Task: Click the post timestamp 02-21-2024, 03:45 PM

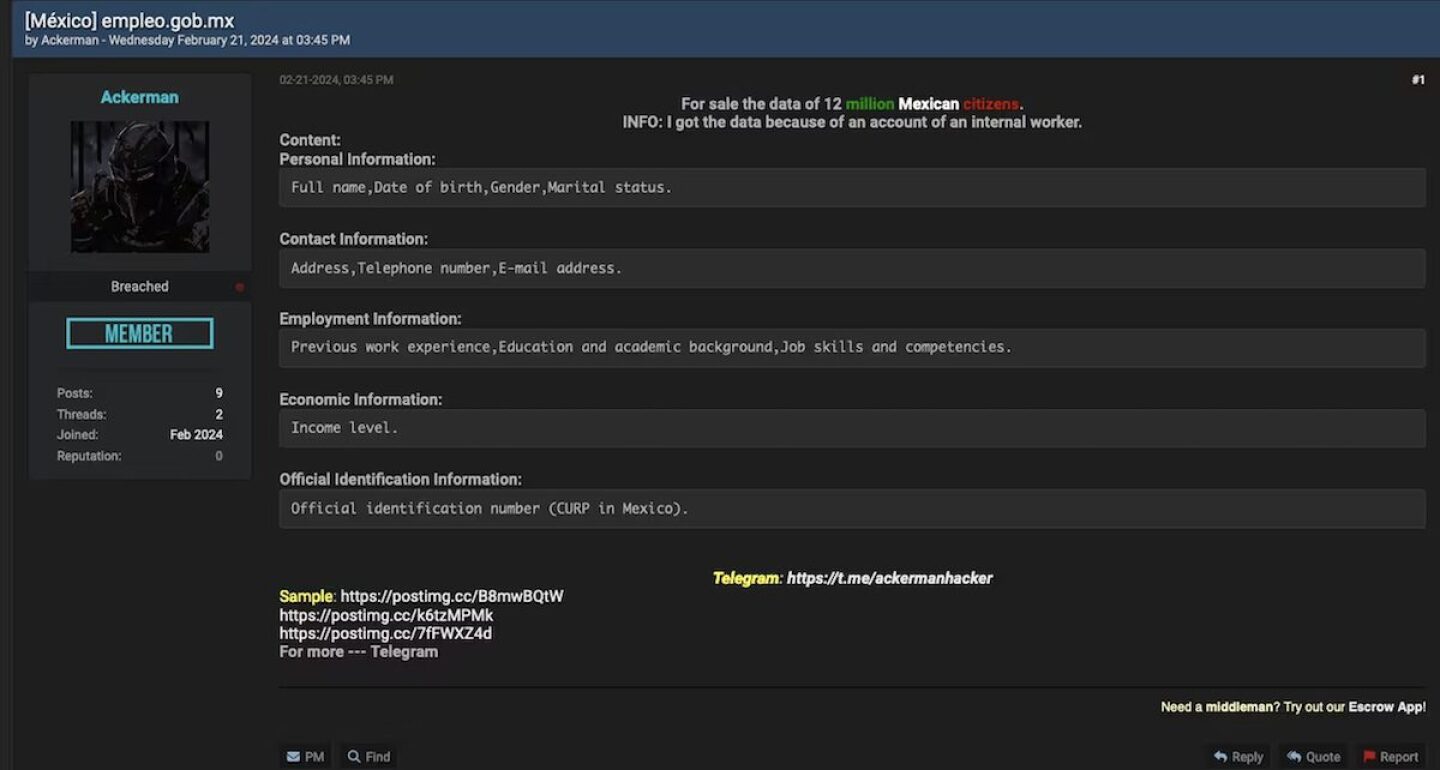Action: coord(336,80)
